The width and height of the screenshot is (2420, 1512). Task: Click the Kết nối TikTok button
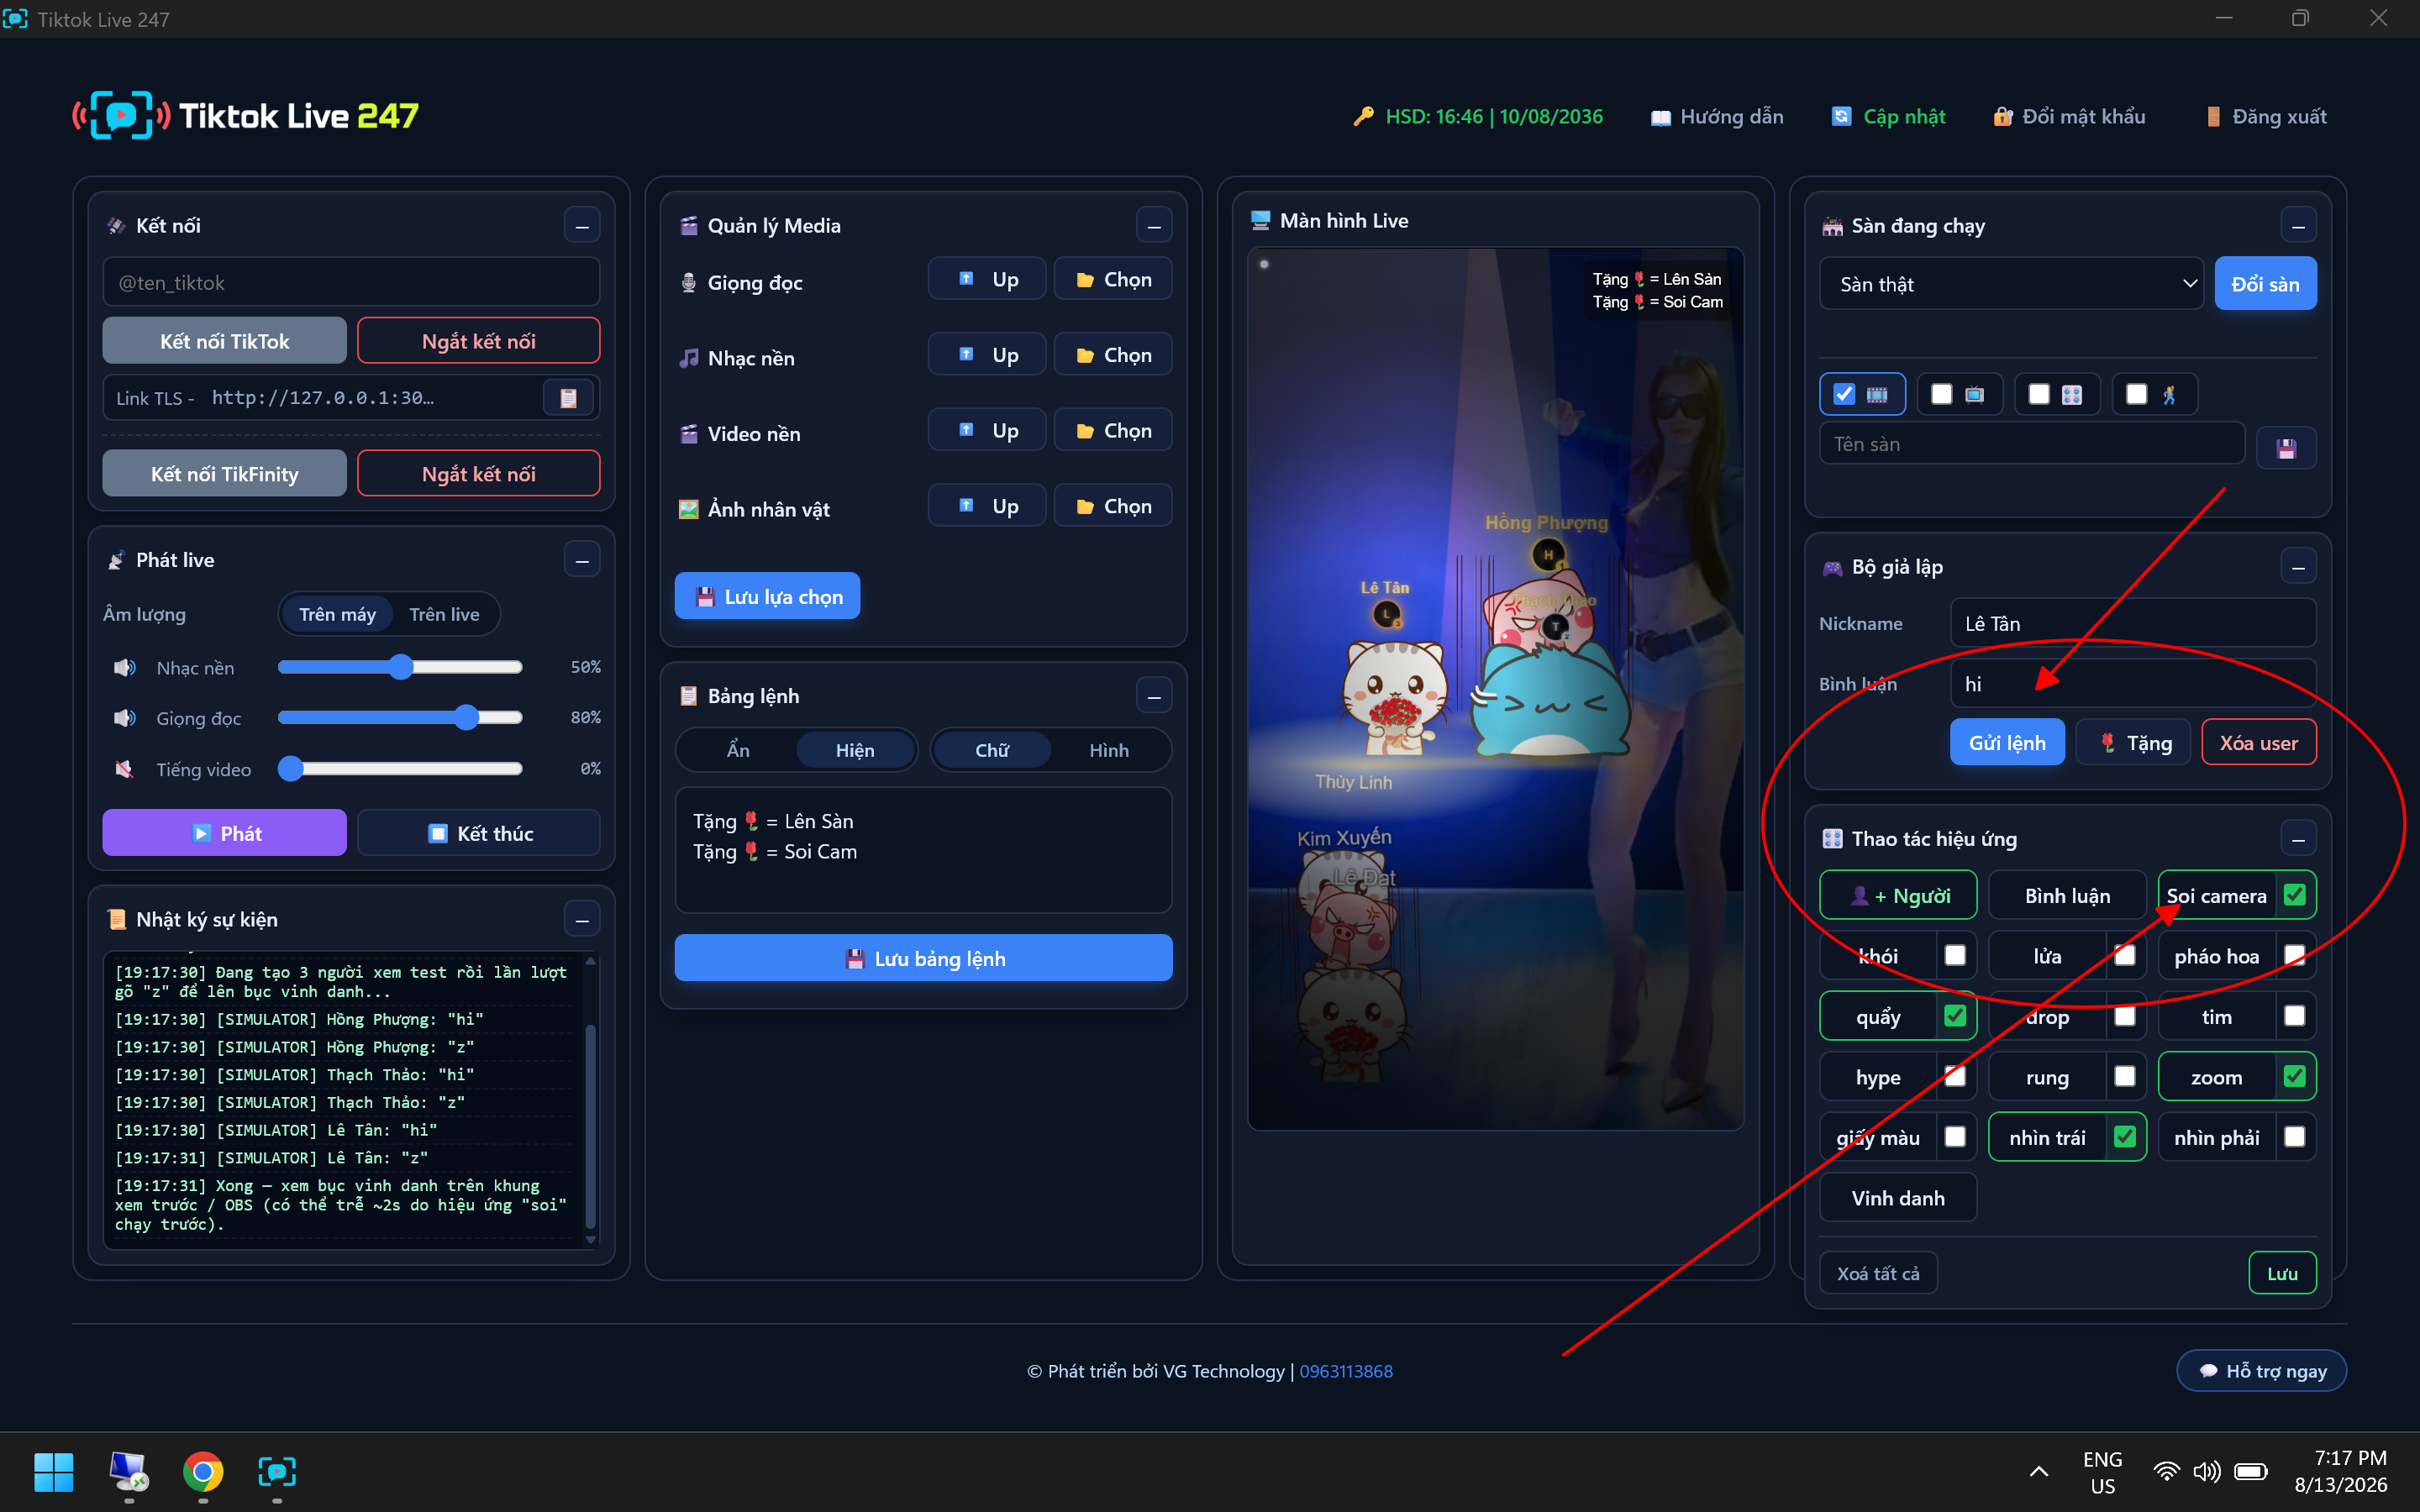[x=224, y=341]
